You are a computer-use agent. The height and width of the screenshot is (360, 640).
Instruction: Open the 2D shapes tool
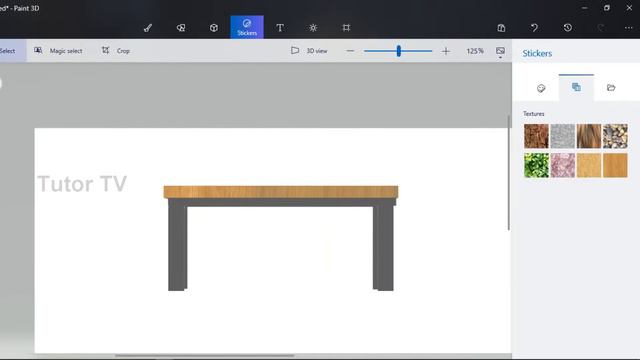pyautogui.click(x=181, y=28)
